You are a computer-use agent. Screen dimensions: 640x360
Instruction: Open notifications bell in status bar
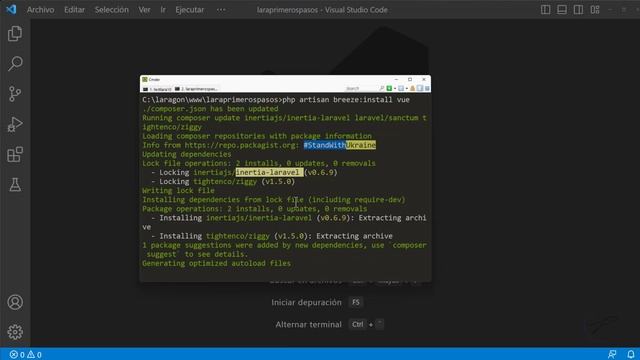tap(631, 354)
